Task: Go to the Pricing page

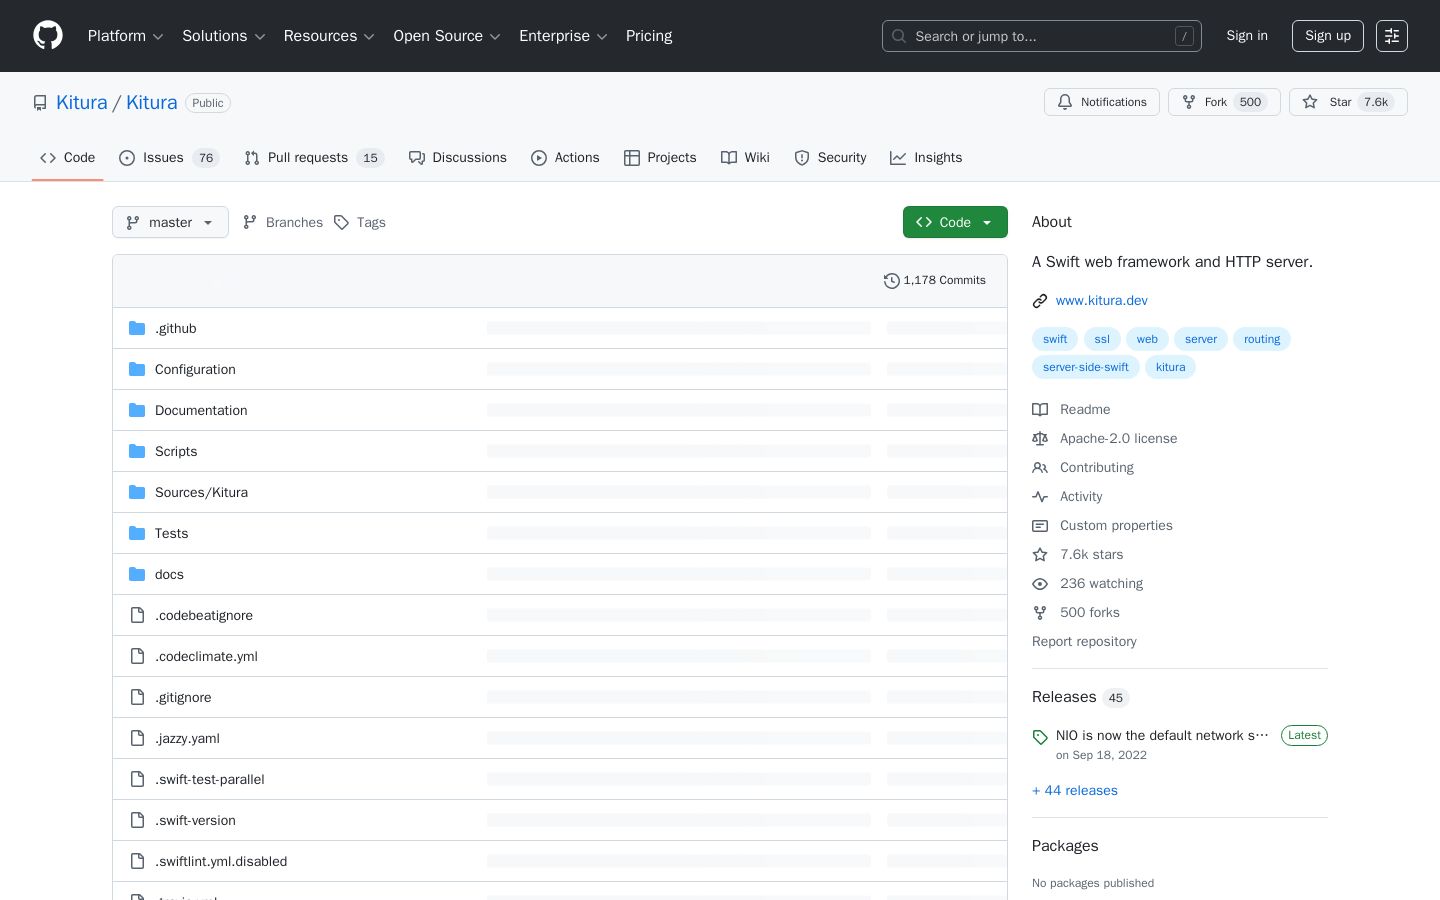Action: [649, 36]
